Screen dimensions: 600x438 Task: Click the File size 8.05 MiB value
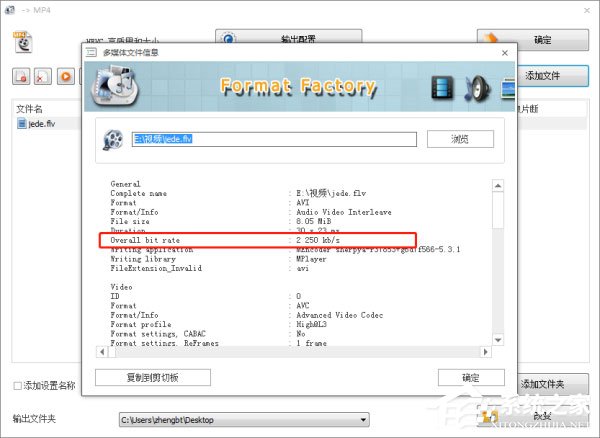click(x=313, y=221)
